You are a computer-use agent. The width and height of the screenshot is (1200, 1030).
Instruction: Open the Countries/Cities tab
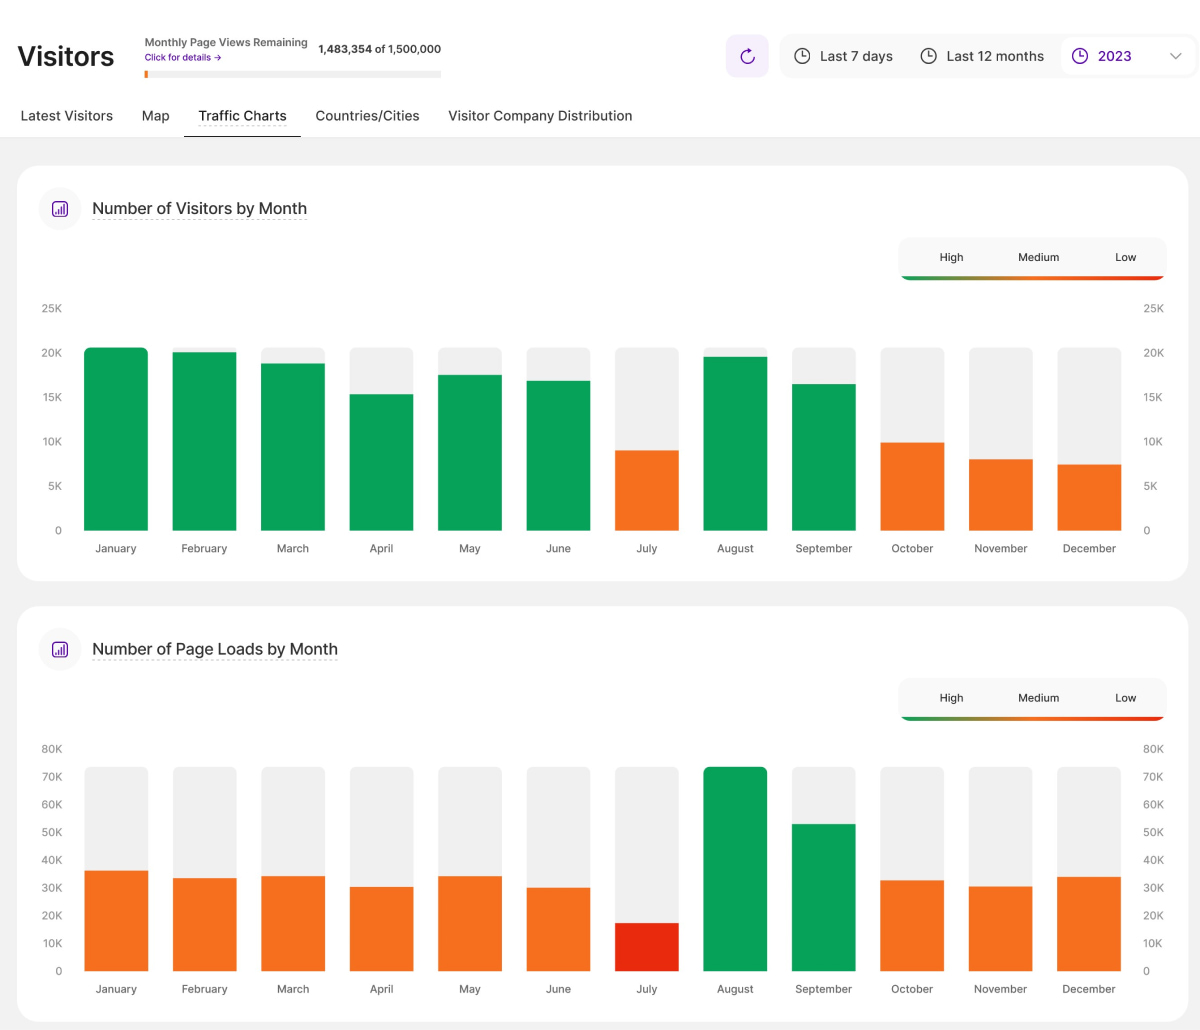pyautogui.click(x=367, y=116)
